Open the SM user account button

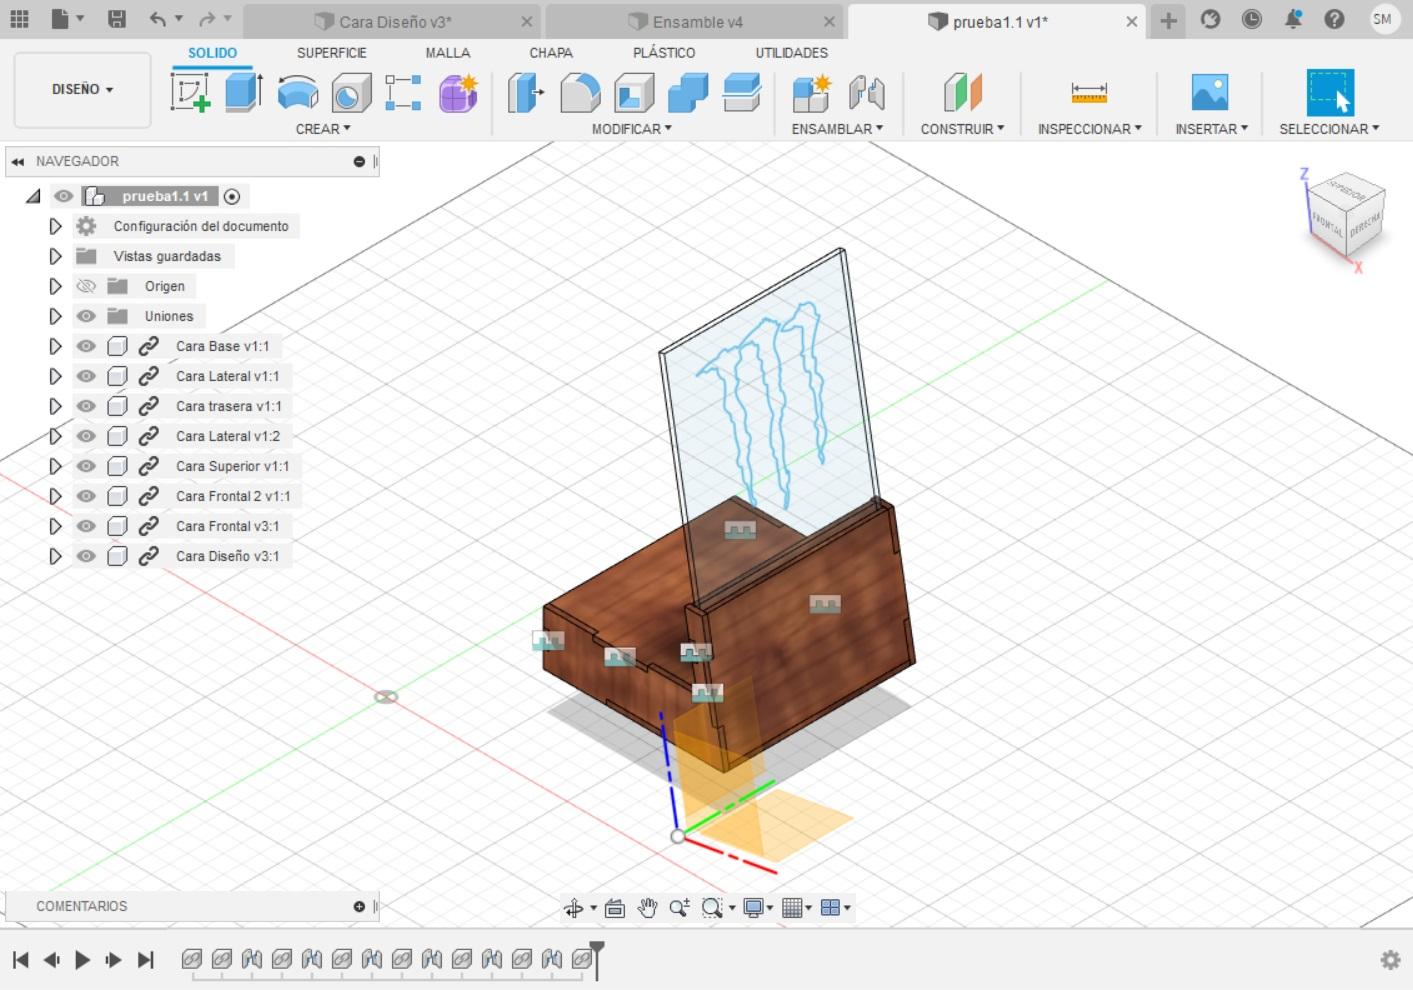point(1383,19)
